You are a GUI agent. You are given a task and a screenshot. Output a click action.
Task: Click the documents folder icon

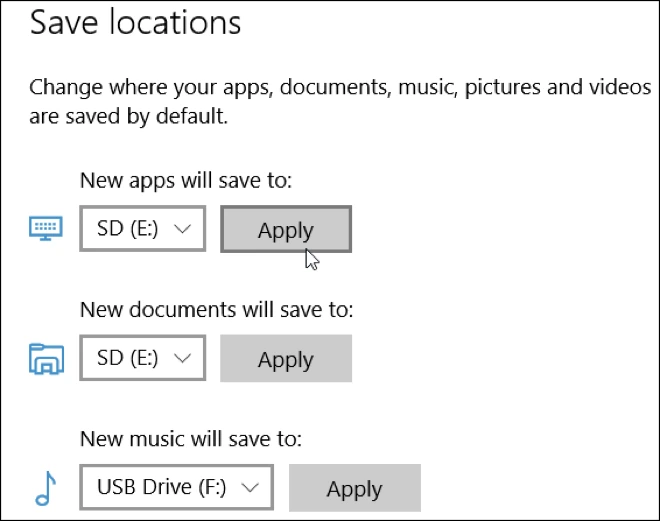pyautogui.click(x=46, y=358)
